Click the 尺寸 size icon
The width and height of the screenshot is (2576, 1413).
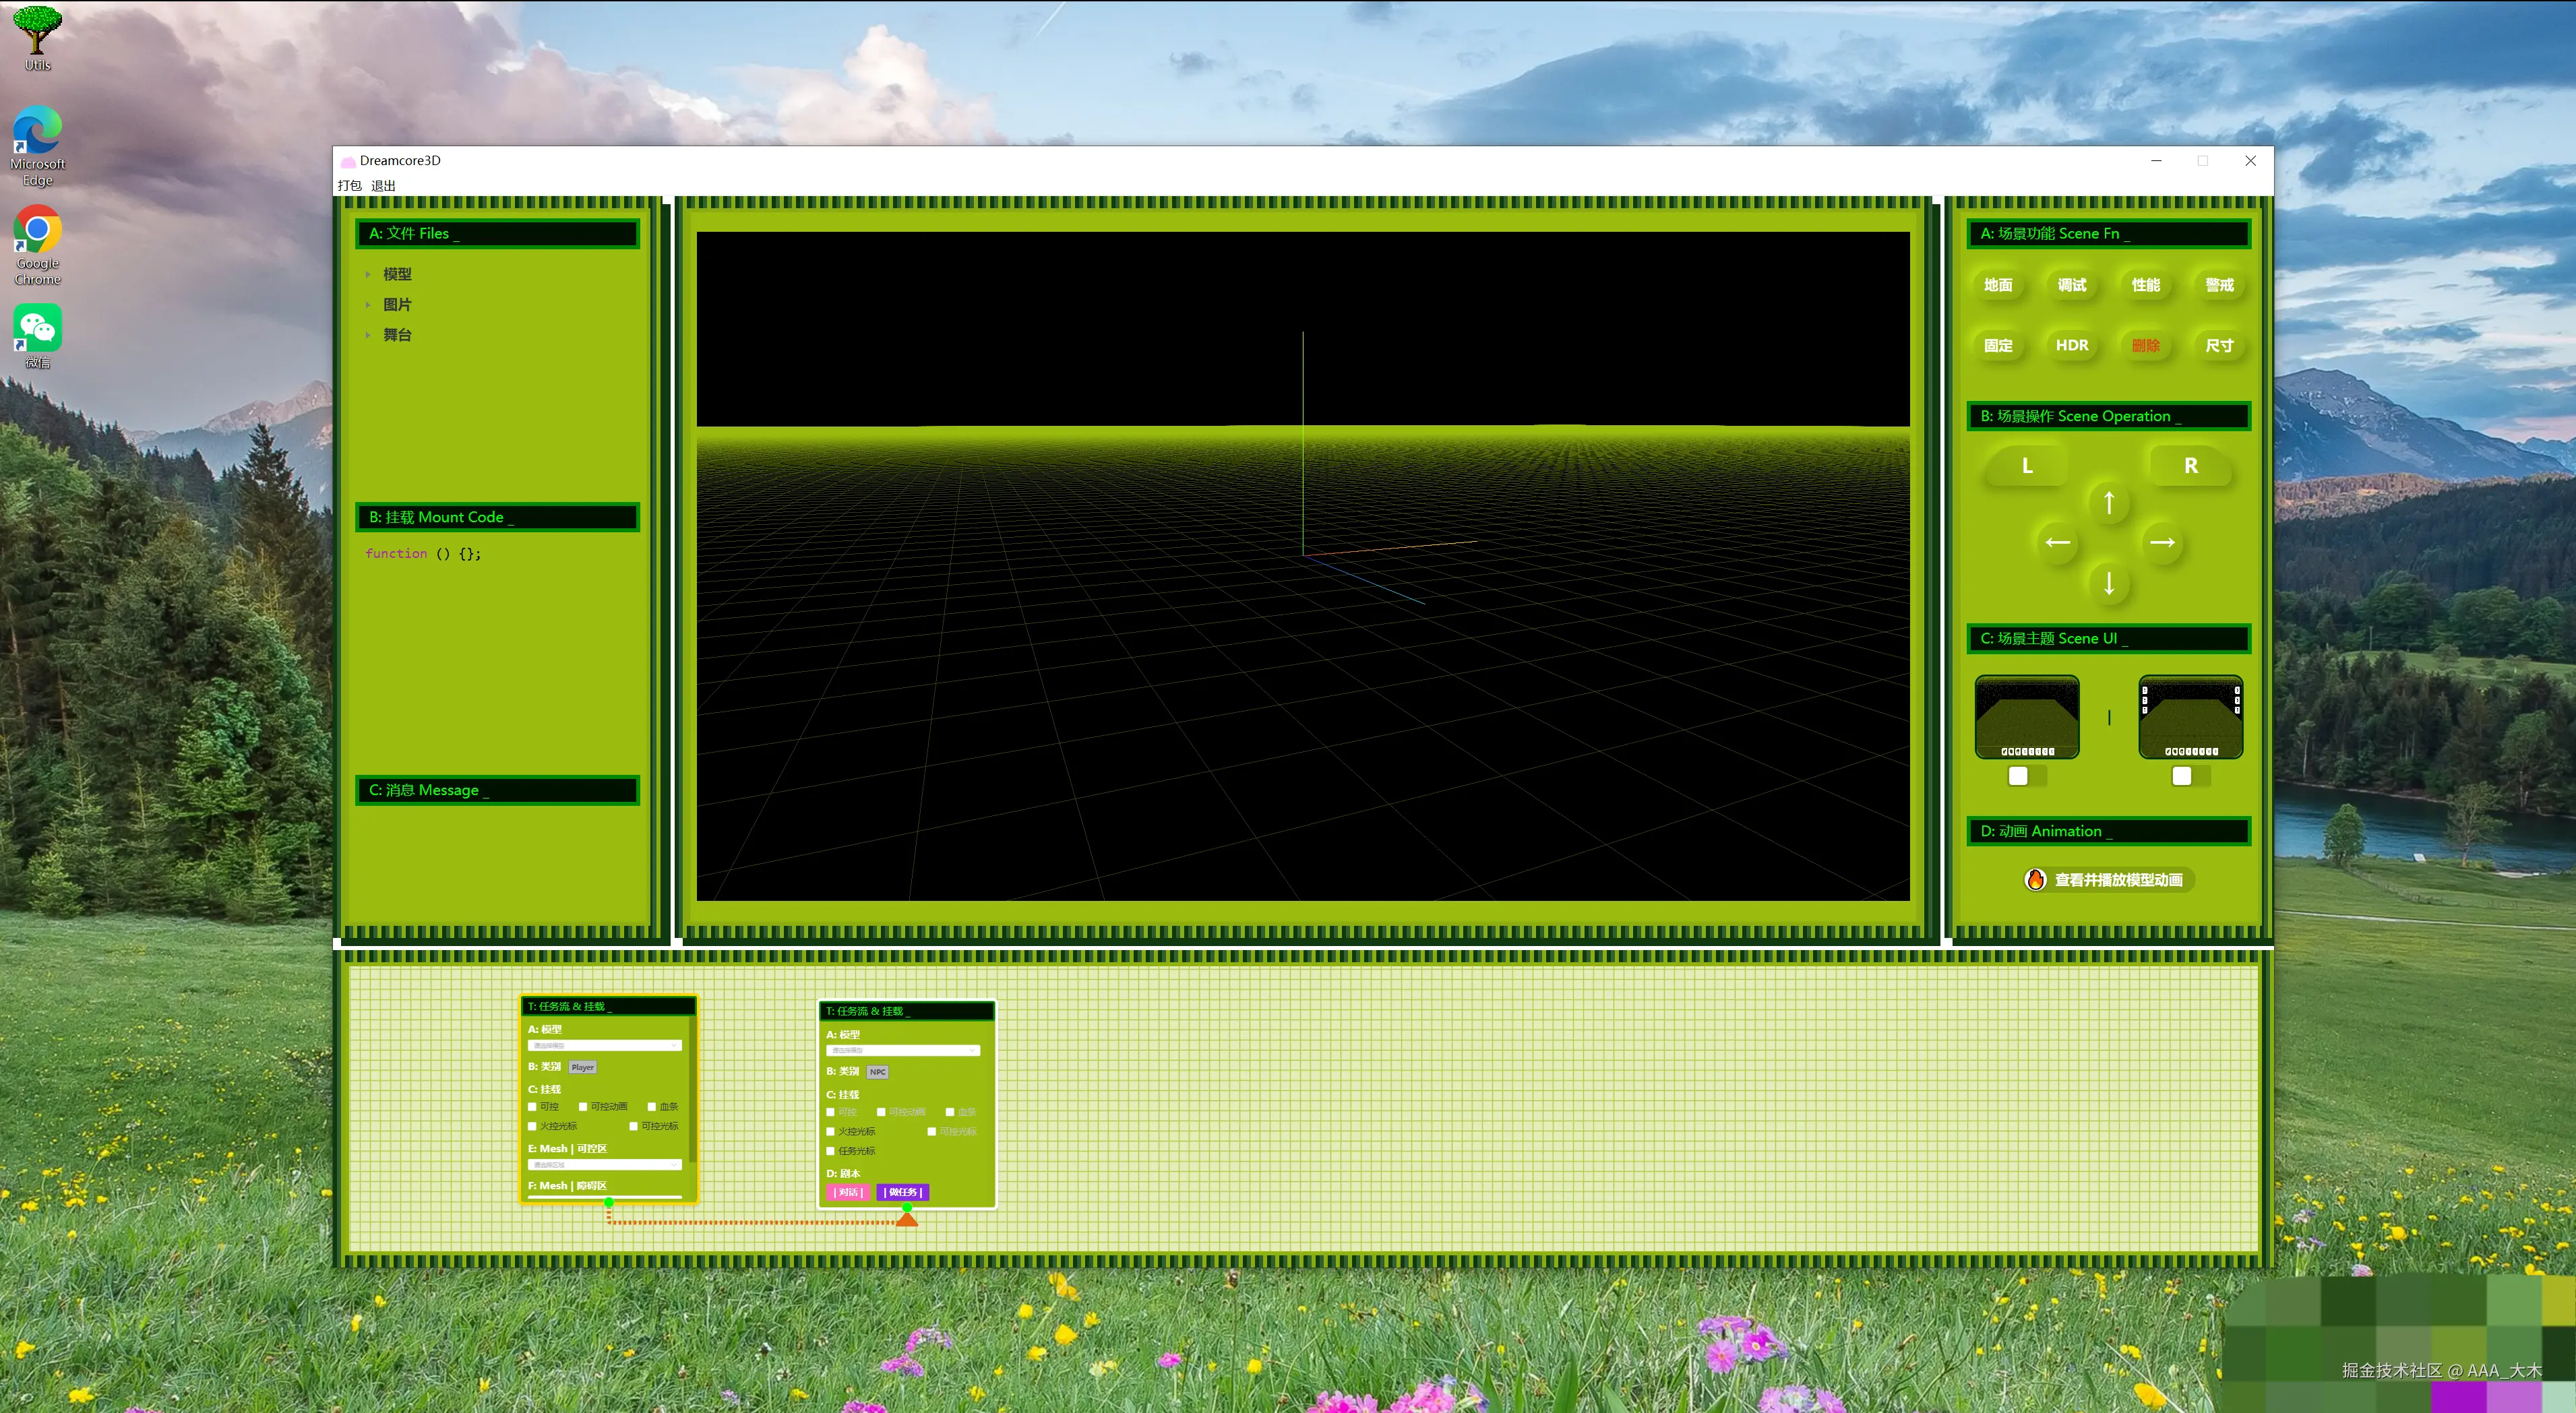tap(2220, 345)
